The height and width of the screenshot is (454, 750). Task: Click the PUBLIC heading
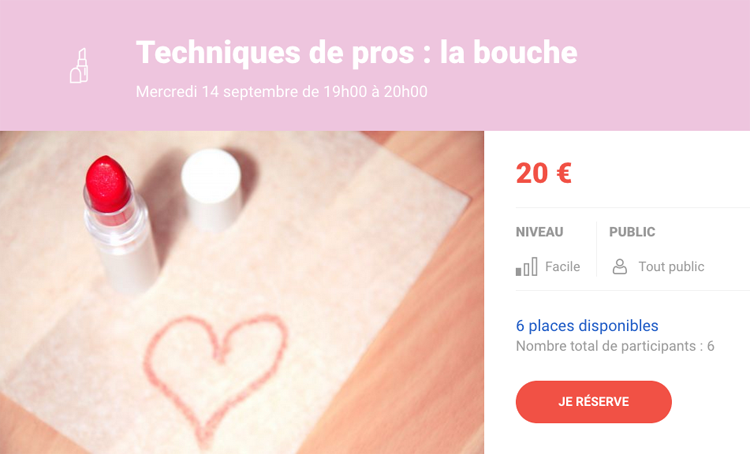point(632,232)
